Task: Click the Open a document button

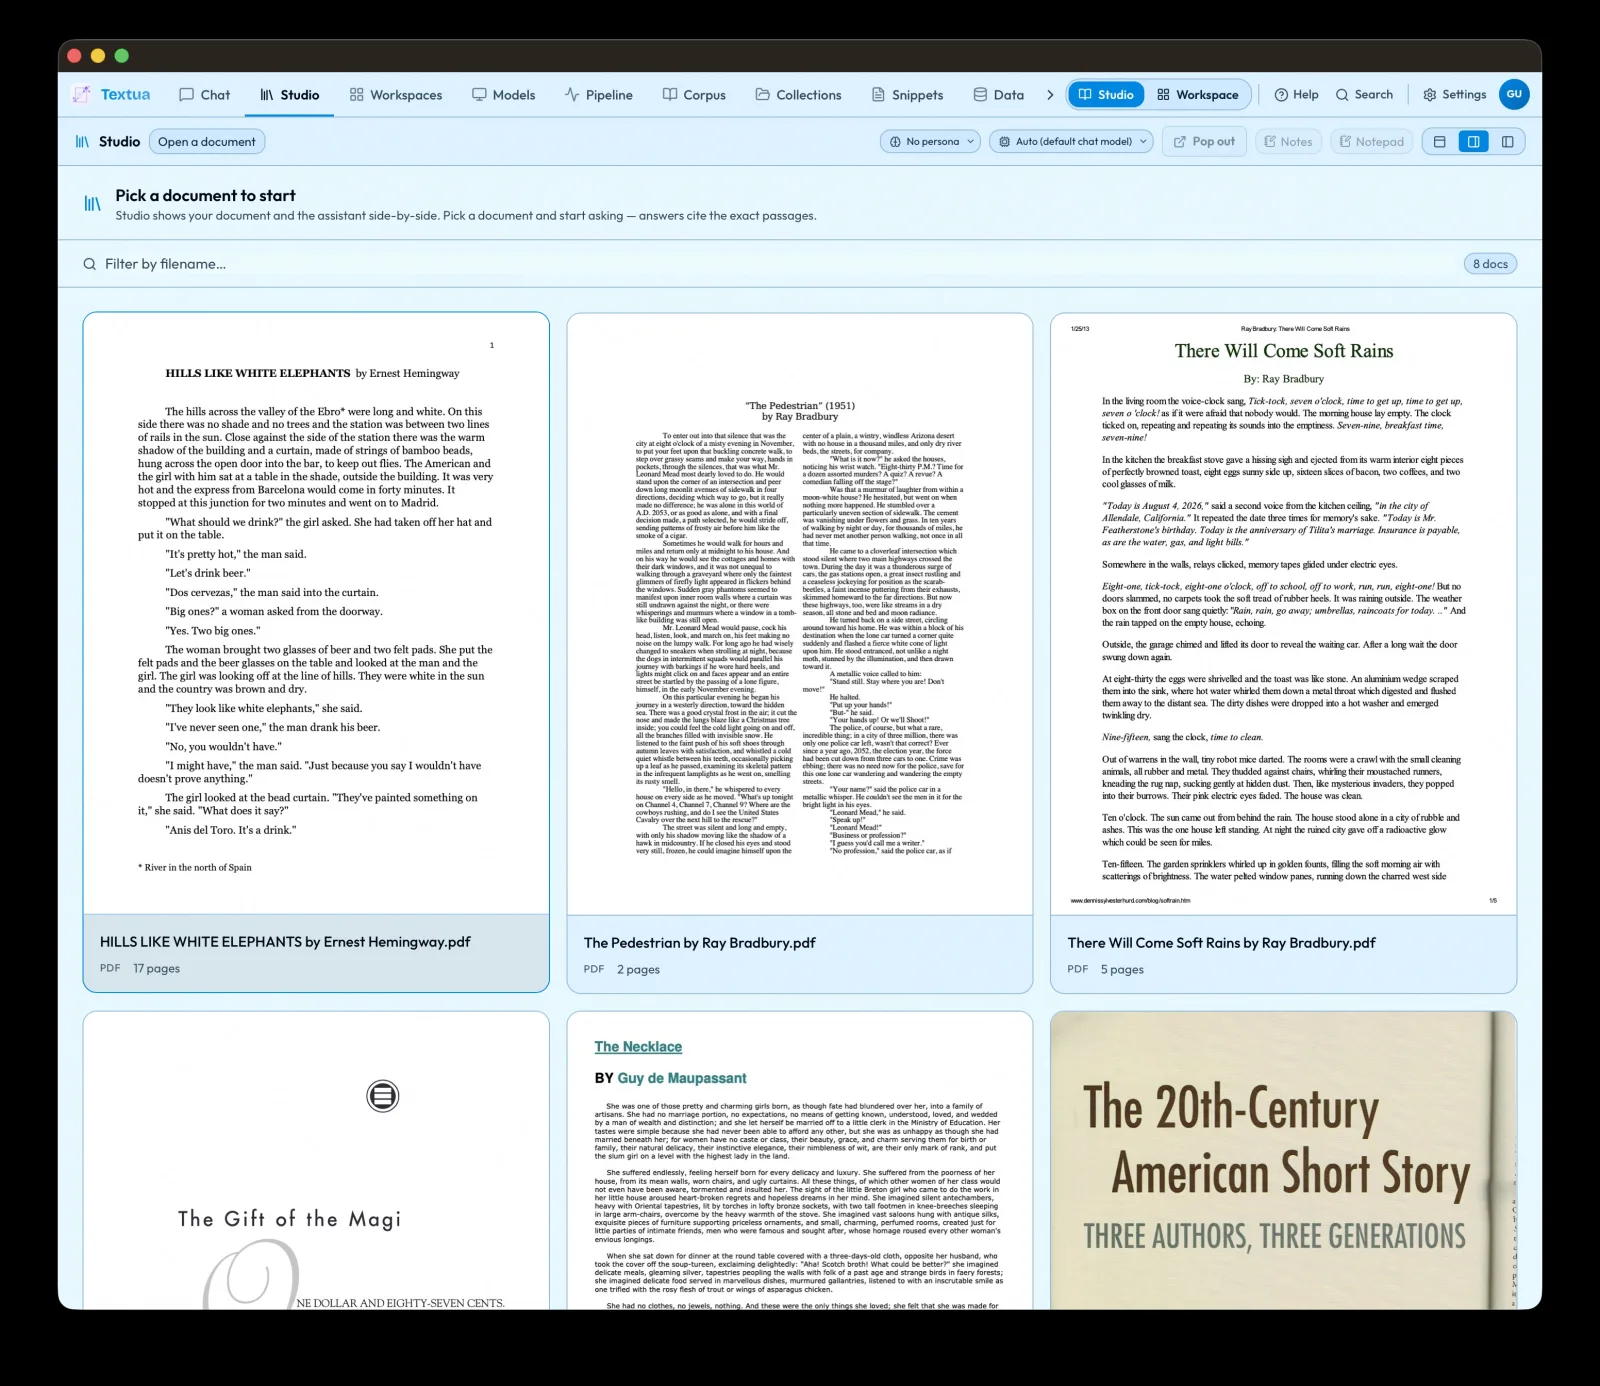Action: tap(207, 142)
